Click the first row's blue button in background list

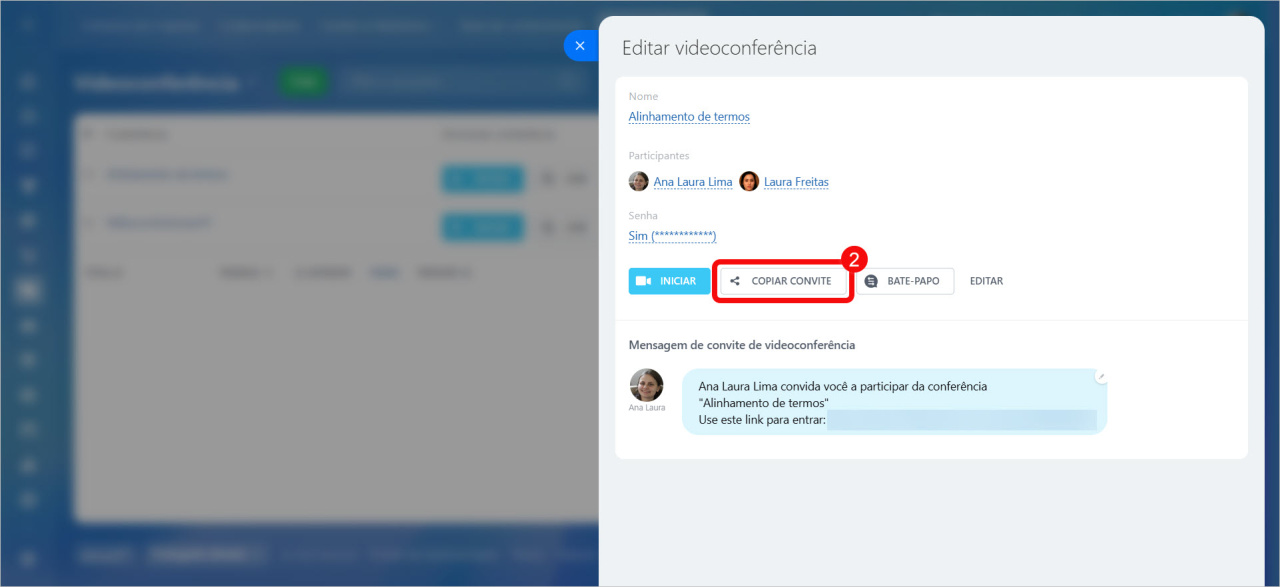pos(482,178)
